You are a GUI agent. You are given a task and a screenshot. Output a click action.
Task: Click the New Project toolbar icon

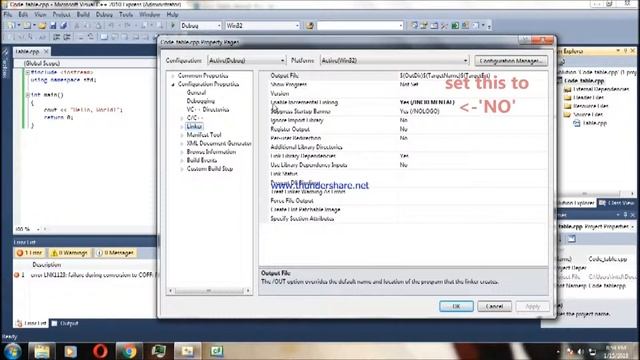pos(11,26)
